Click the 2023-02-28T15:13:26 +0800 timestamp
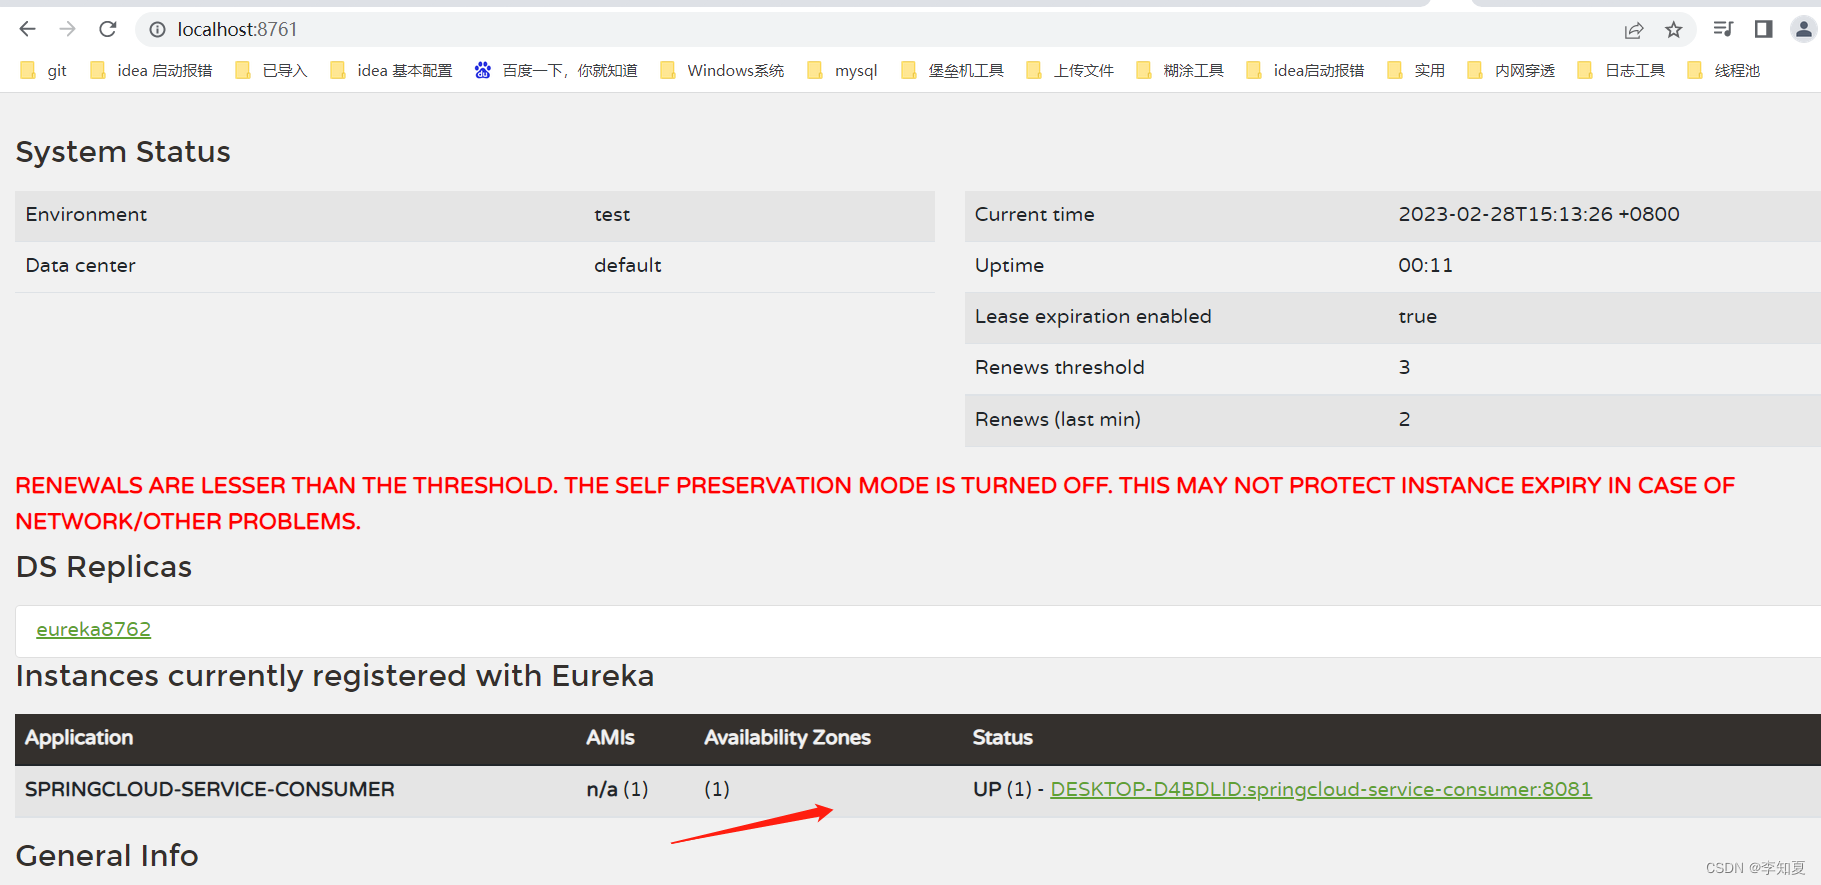This screenshot has width=1821, height=885. pos(1539,214)
